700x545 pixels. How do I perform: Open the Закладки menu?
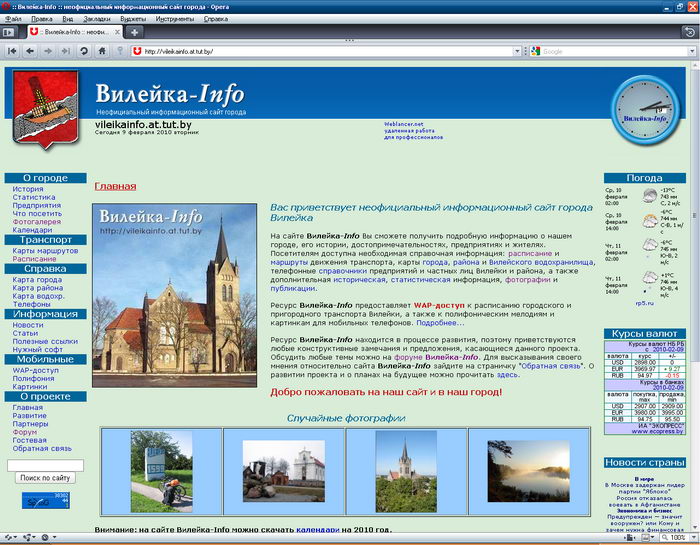click(x=96, y=19)
